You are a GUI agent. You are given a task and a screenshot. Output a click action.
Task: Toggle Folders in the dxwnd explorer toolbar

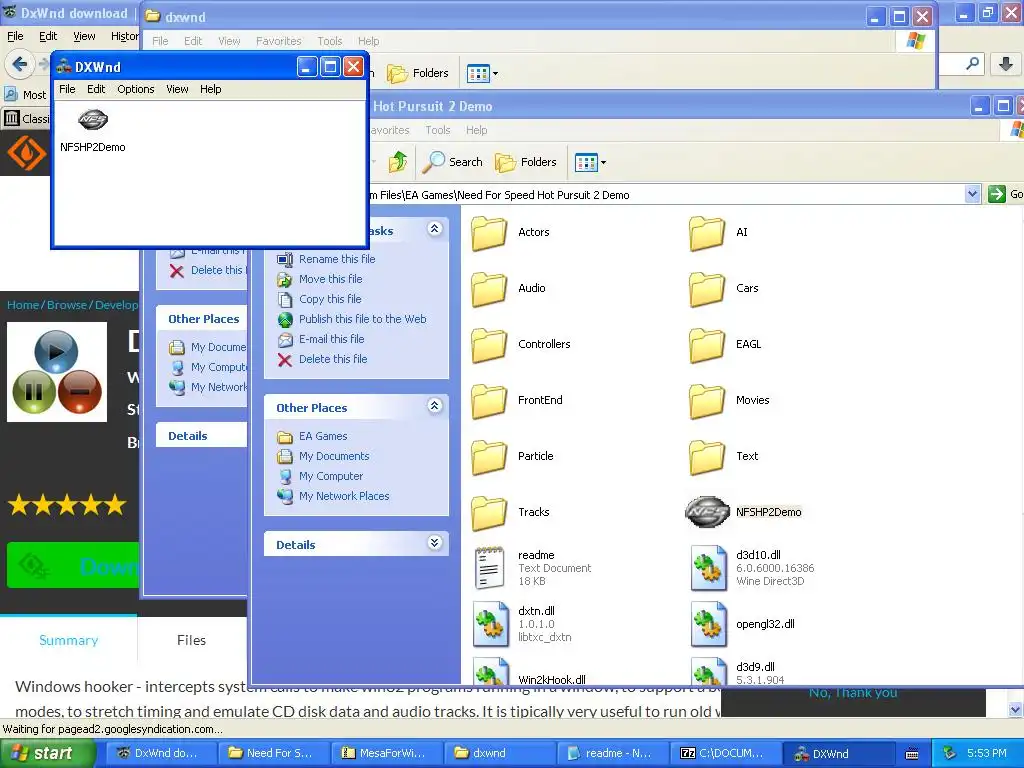click(418, 73)
